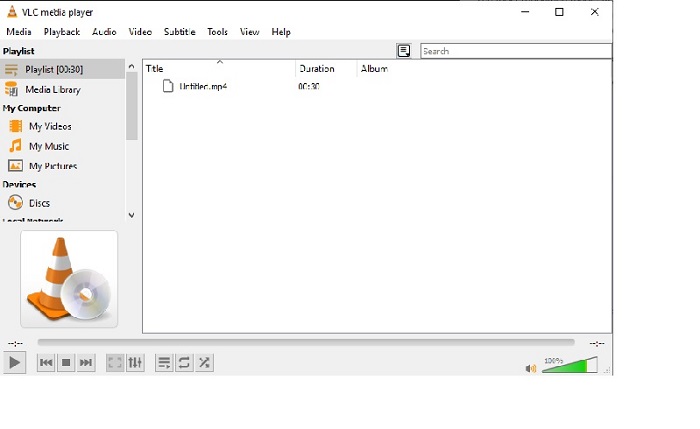Maximize the VLC window

[559, 12]
